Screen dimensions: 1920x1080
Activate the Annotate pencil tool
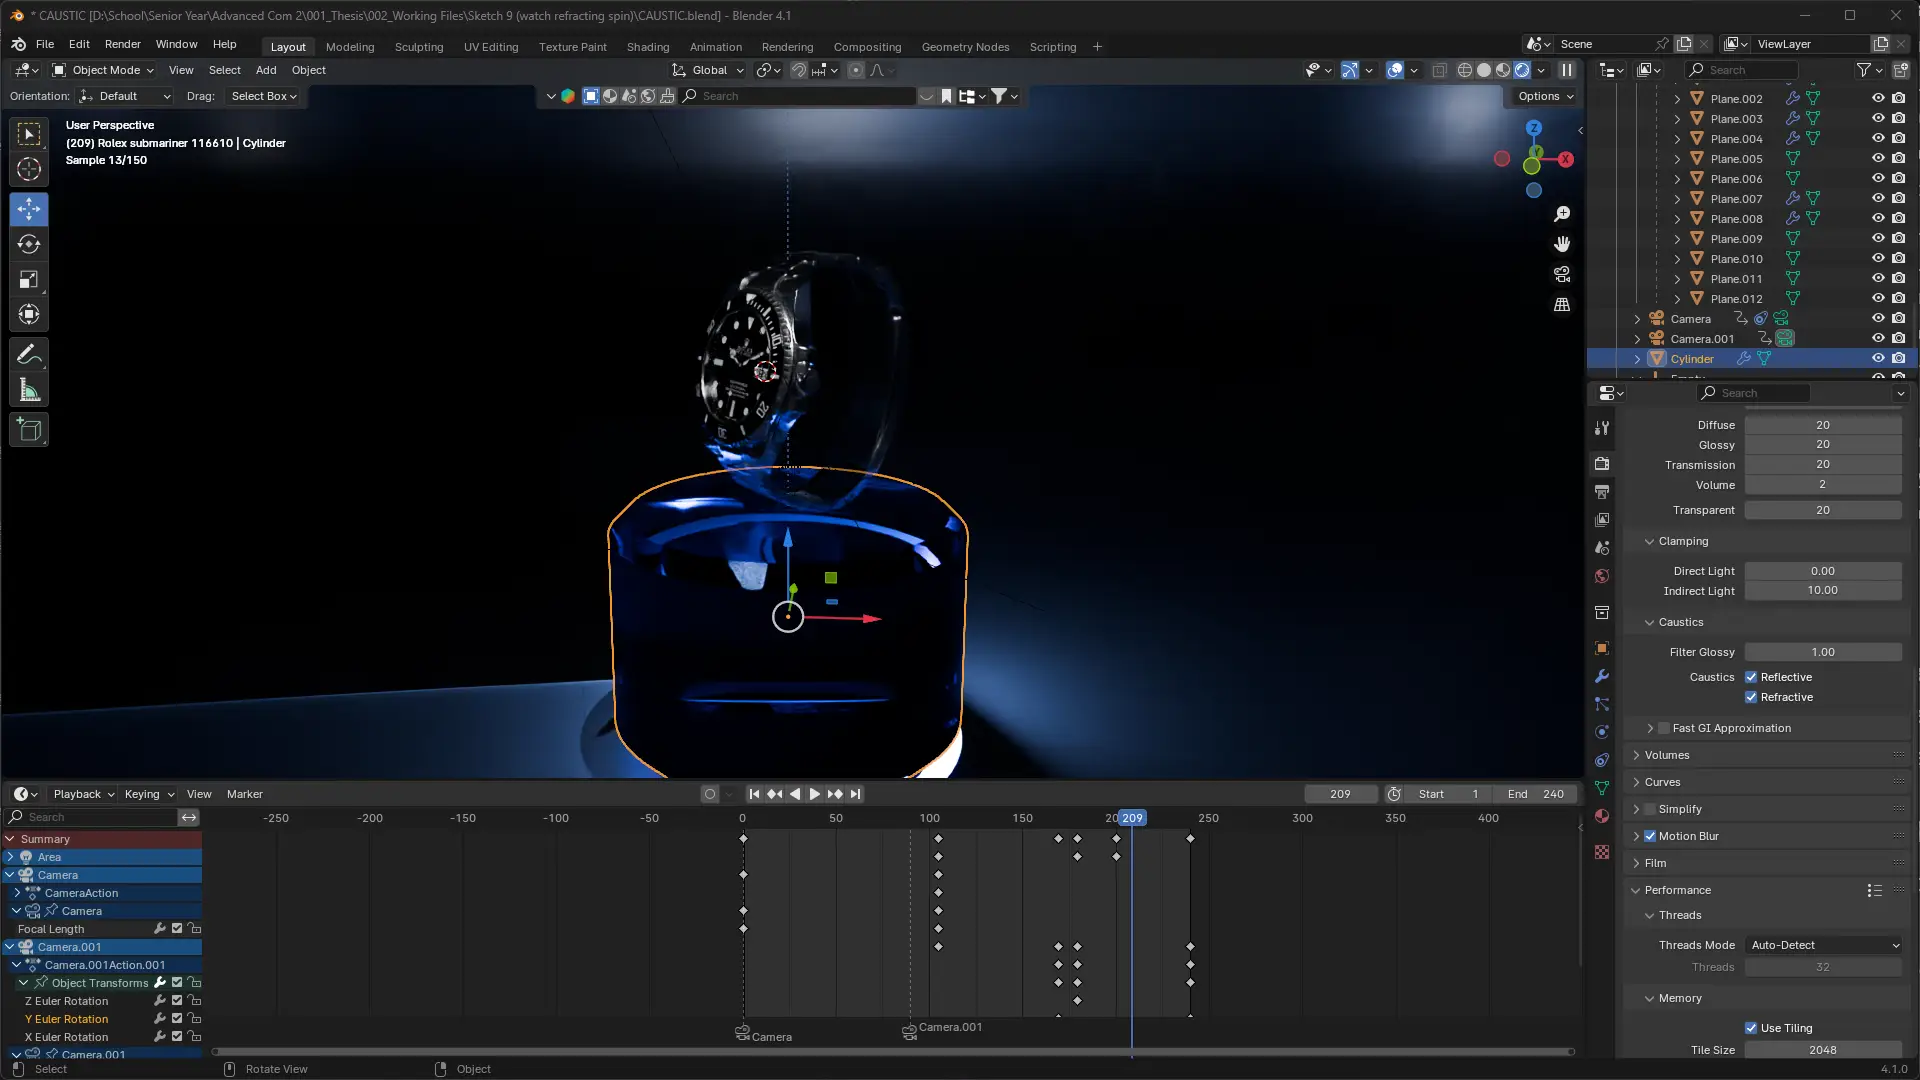point(29,355)
